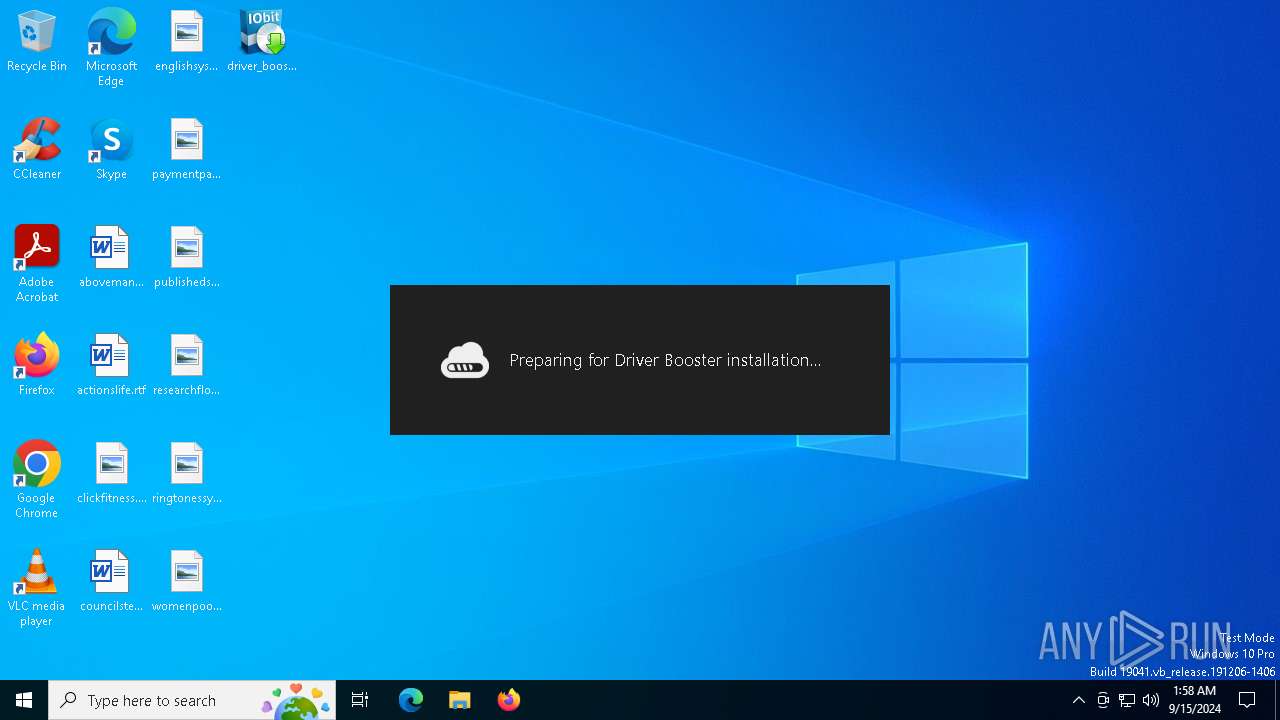Select the publisheds... image file
Screen dimensions: 1280x720
click(x=186, y=258)
